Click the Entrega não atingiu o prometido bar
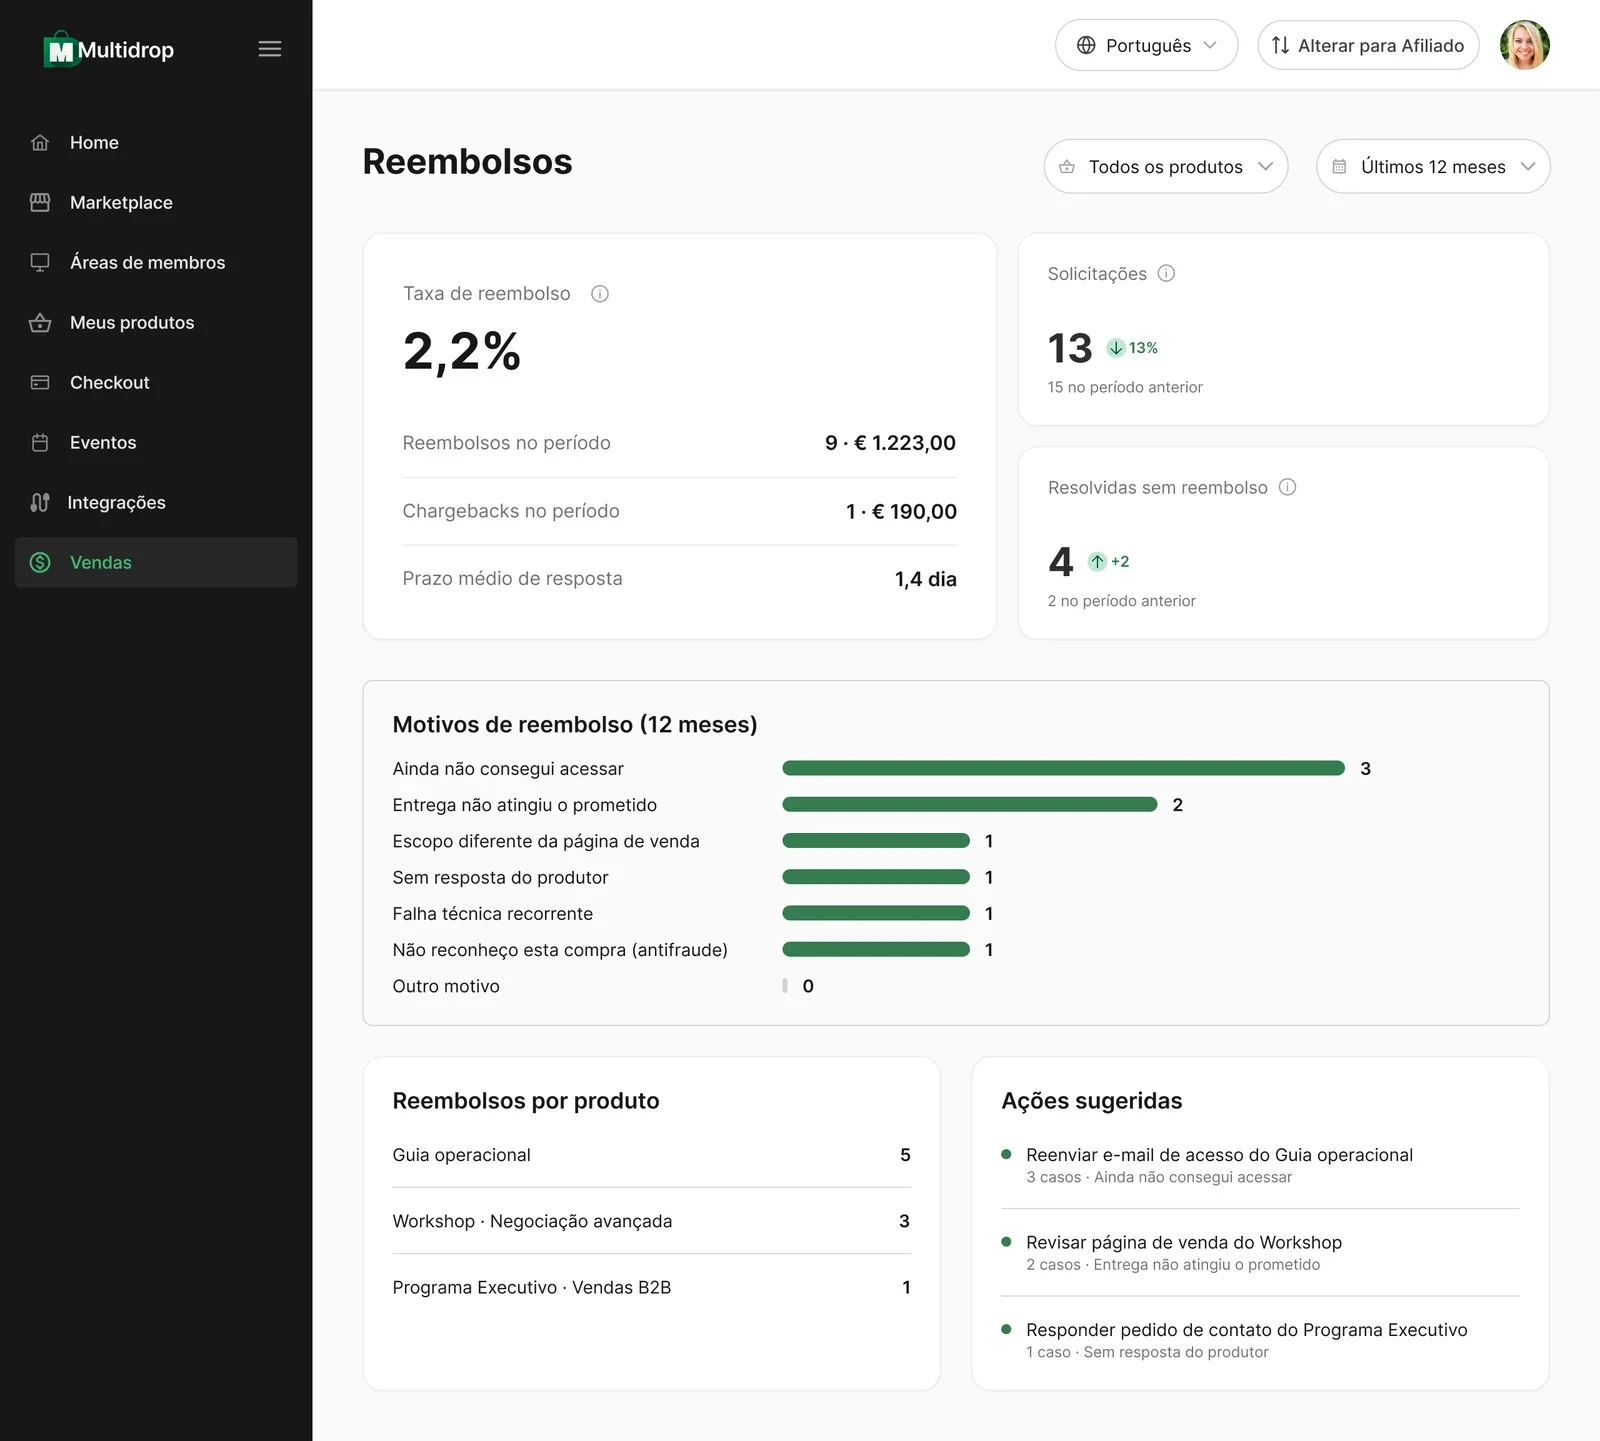1600x1441 pixels. point(969,805)
